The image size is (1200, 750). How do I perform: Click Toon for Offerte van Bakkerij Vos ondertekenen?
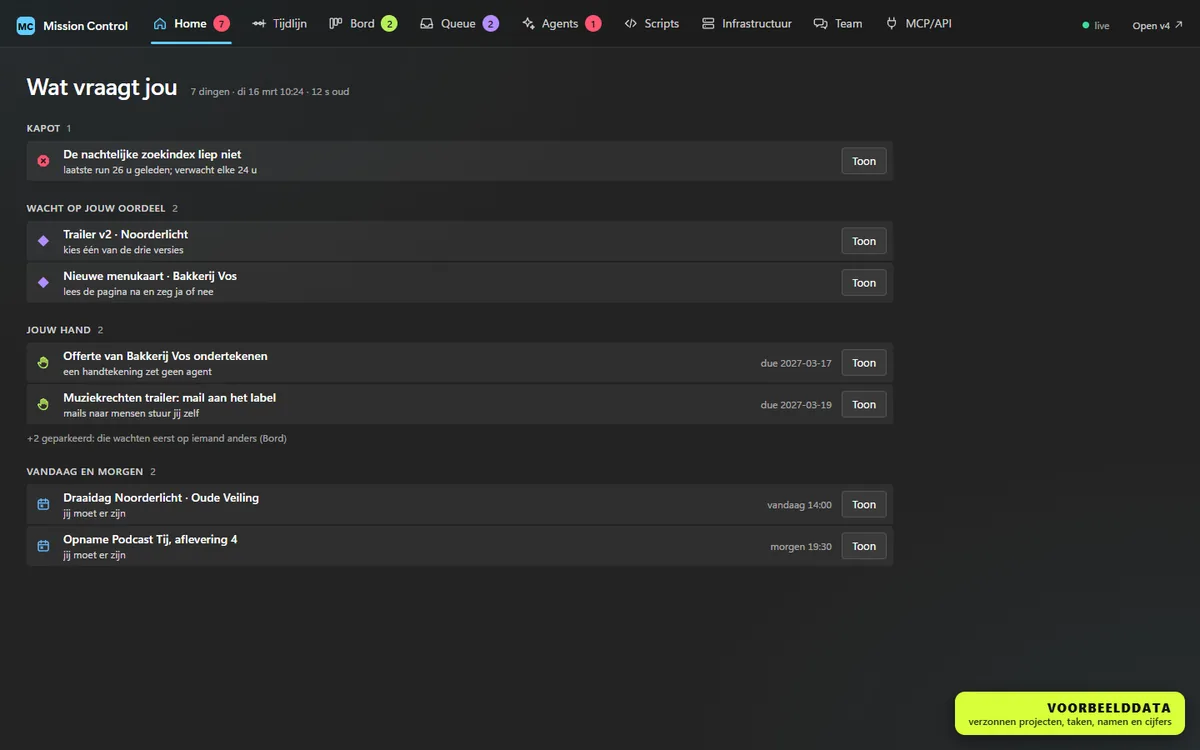click(x=864, y=363)
